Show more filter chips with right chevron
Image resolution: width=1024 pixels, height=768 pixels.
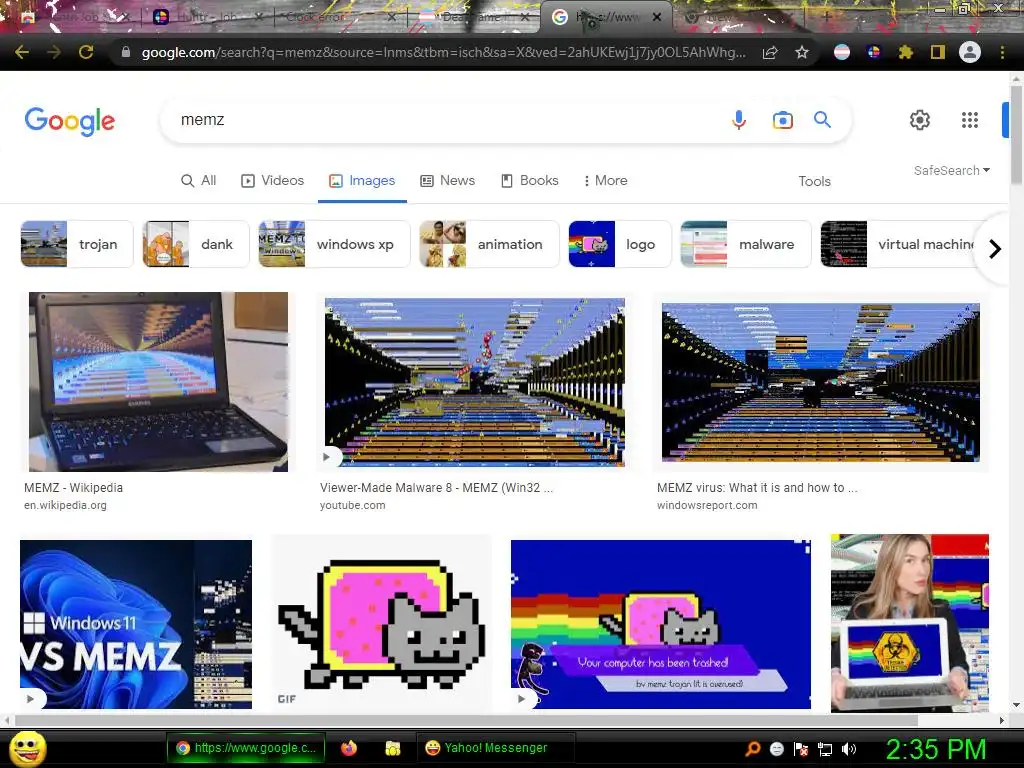(995, 249)
